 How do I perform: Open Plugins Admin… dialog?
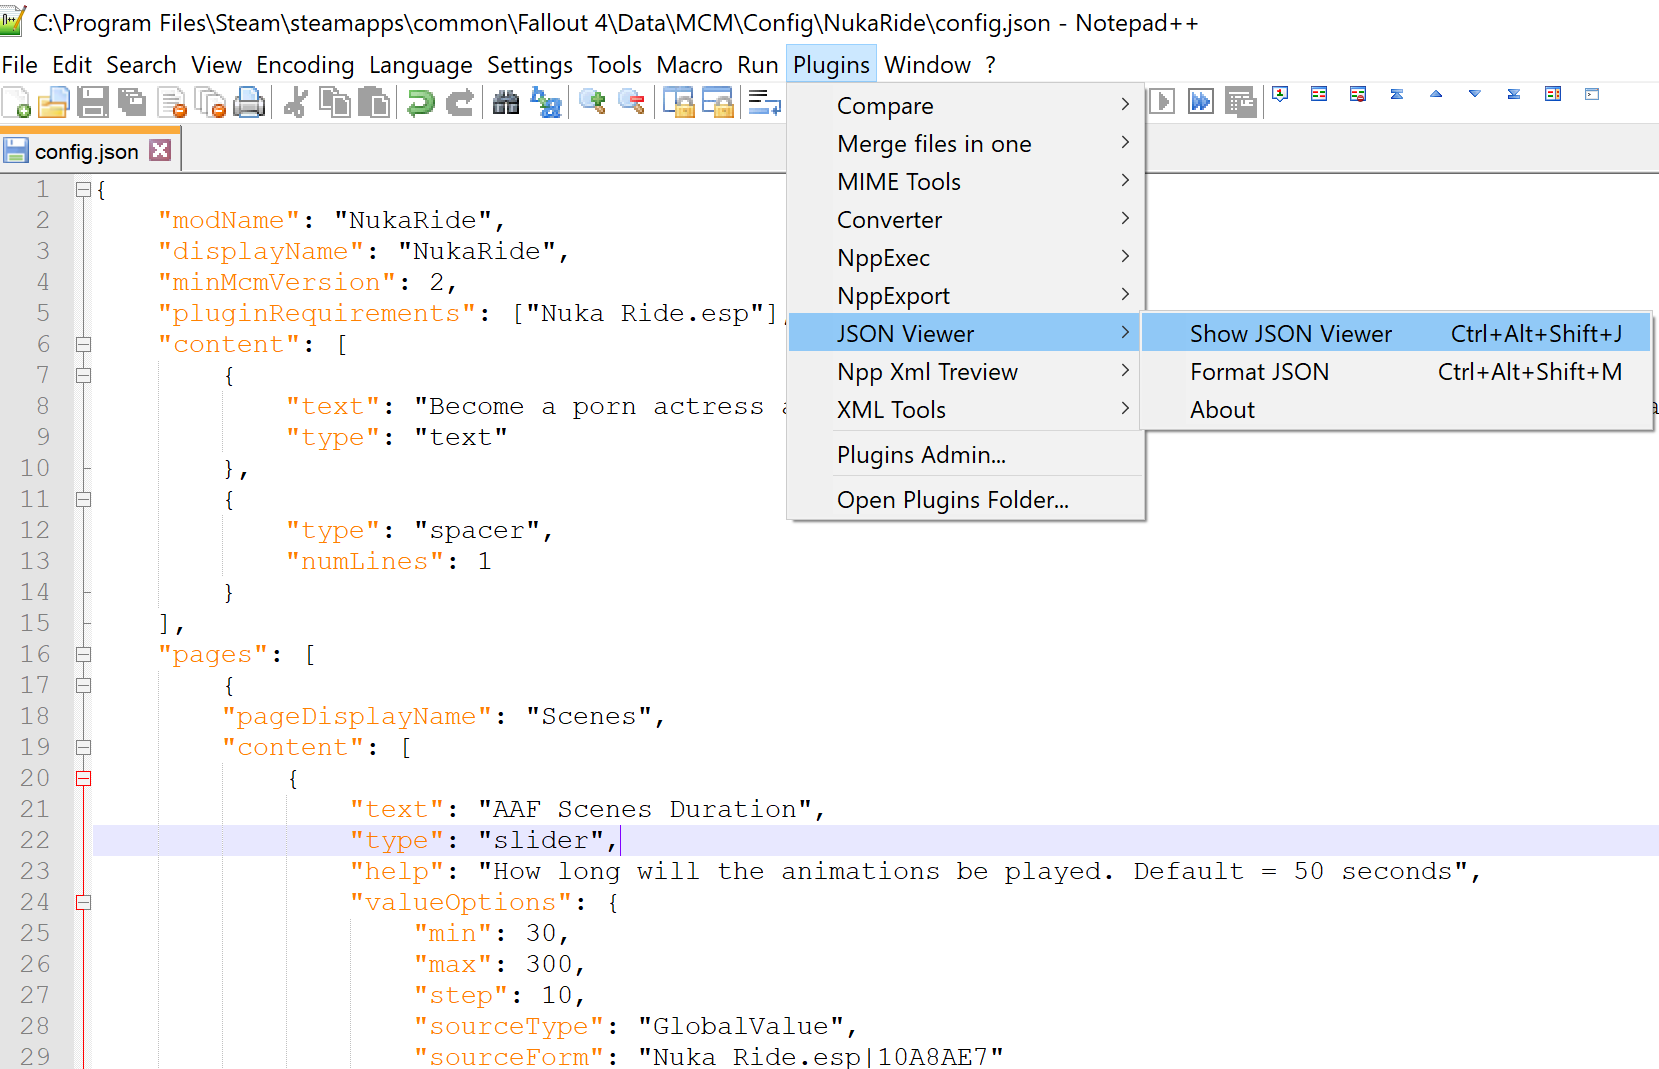(966, 454)
